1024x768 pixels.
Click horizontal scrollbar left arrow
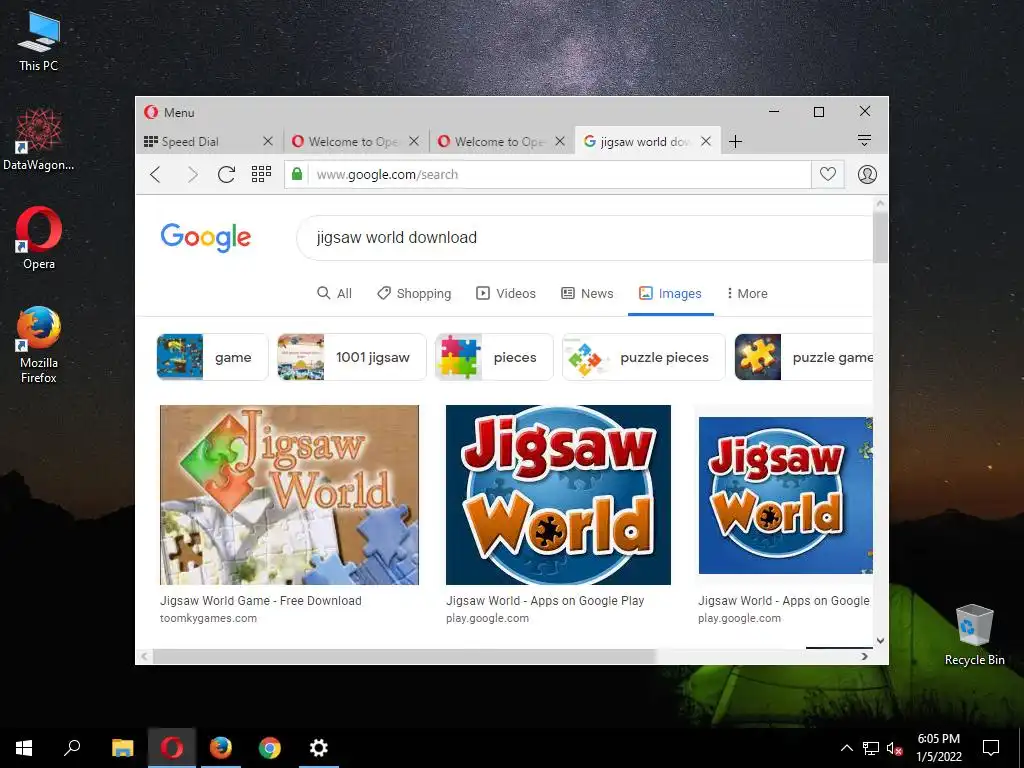pos(144,656)
